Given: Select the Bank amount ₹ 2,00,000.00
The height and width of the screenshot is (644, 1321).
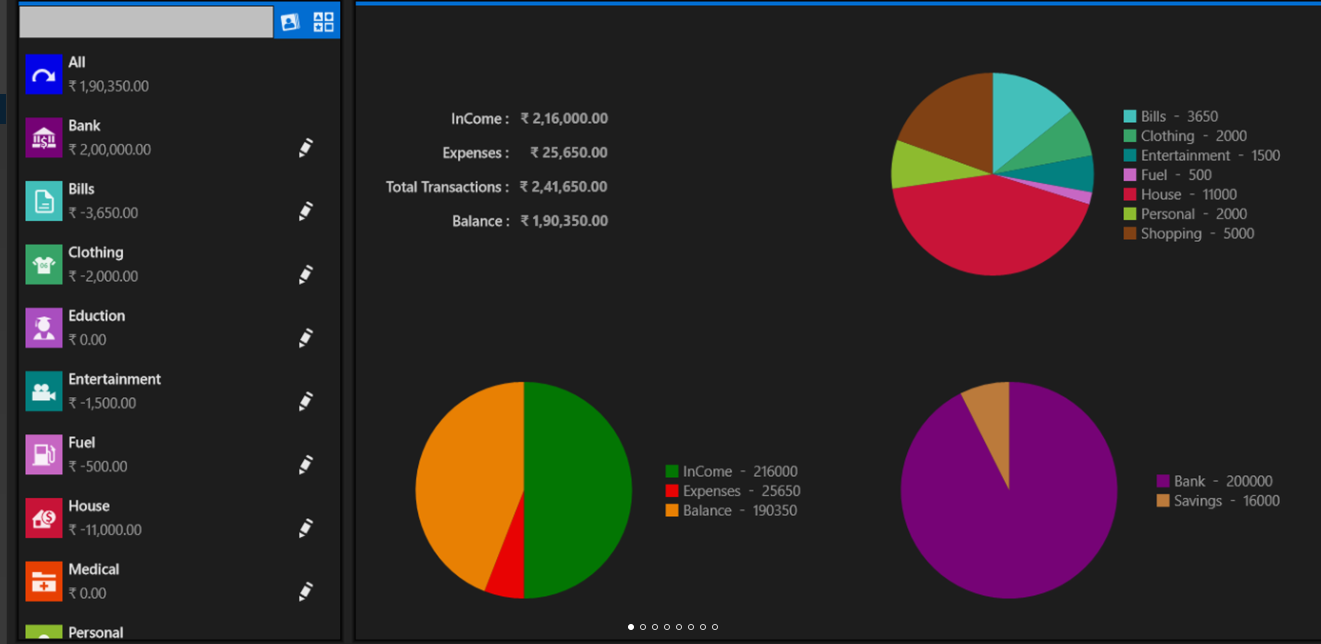Looking at the screenshot, I should tap(109, 150).
